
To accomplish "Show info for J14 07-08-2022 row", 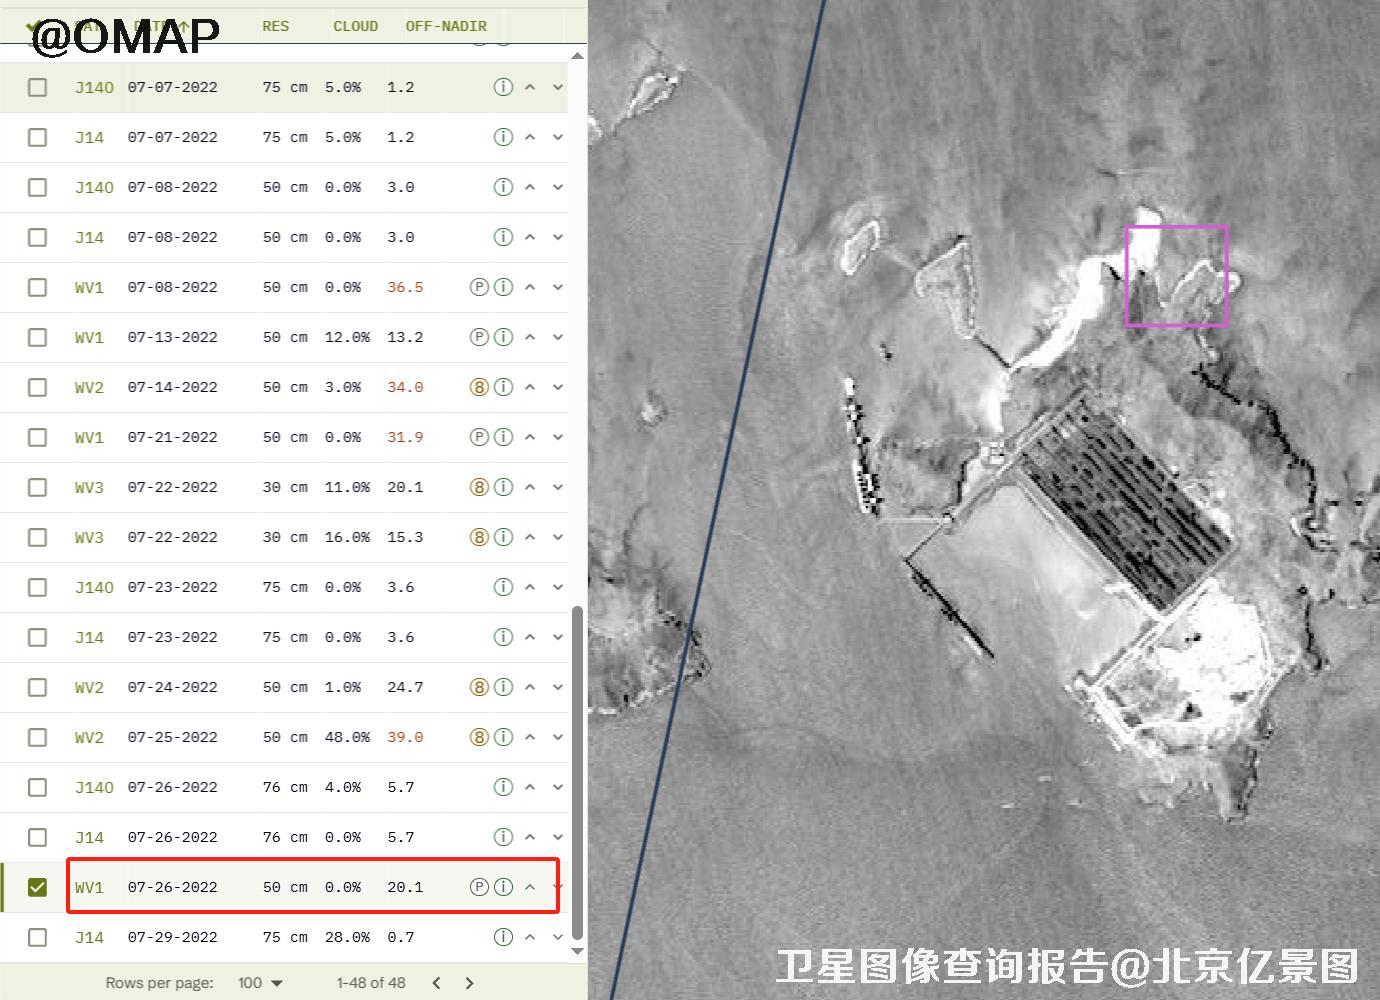I will click(503, 237).
